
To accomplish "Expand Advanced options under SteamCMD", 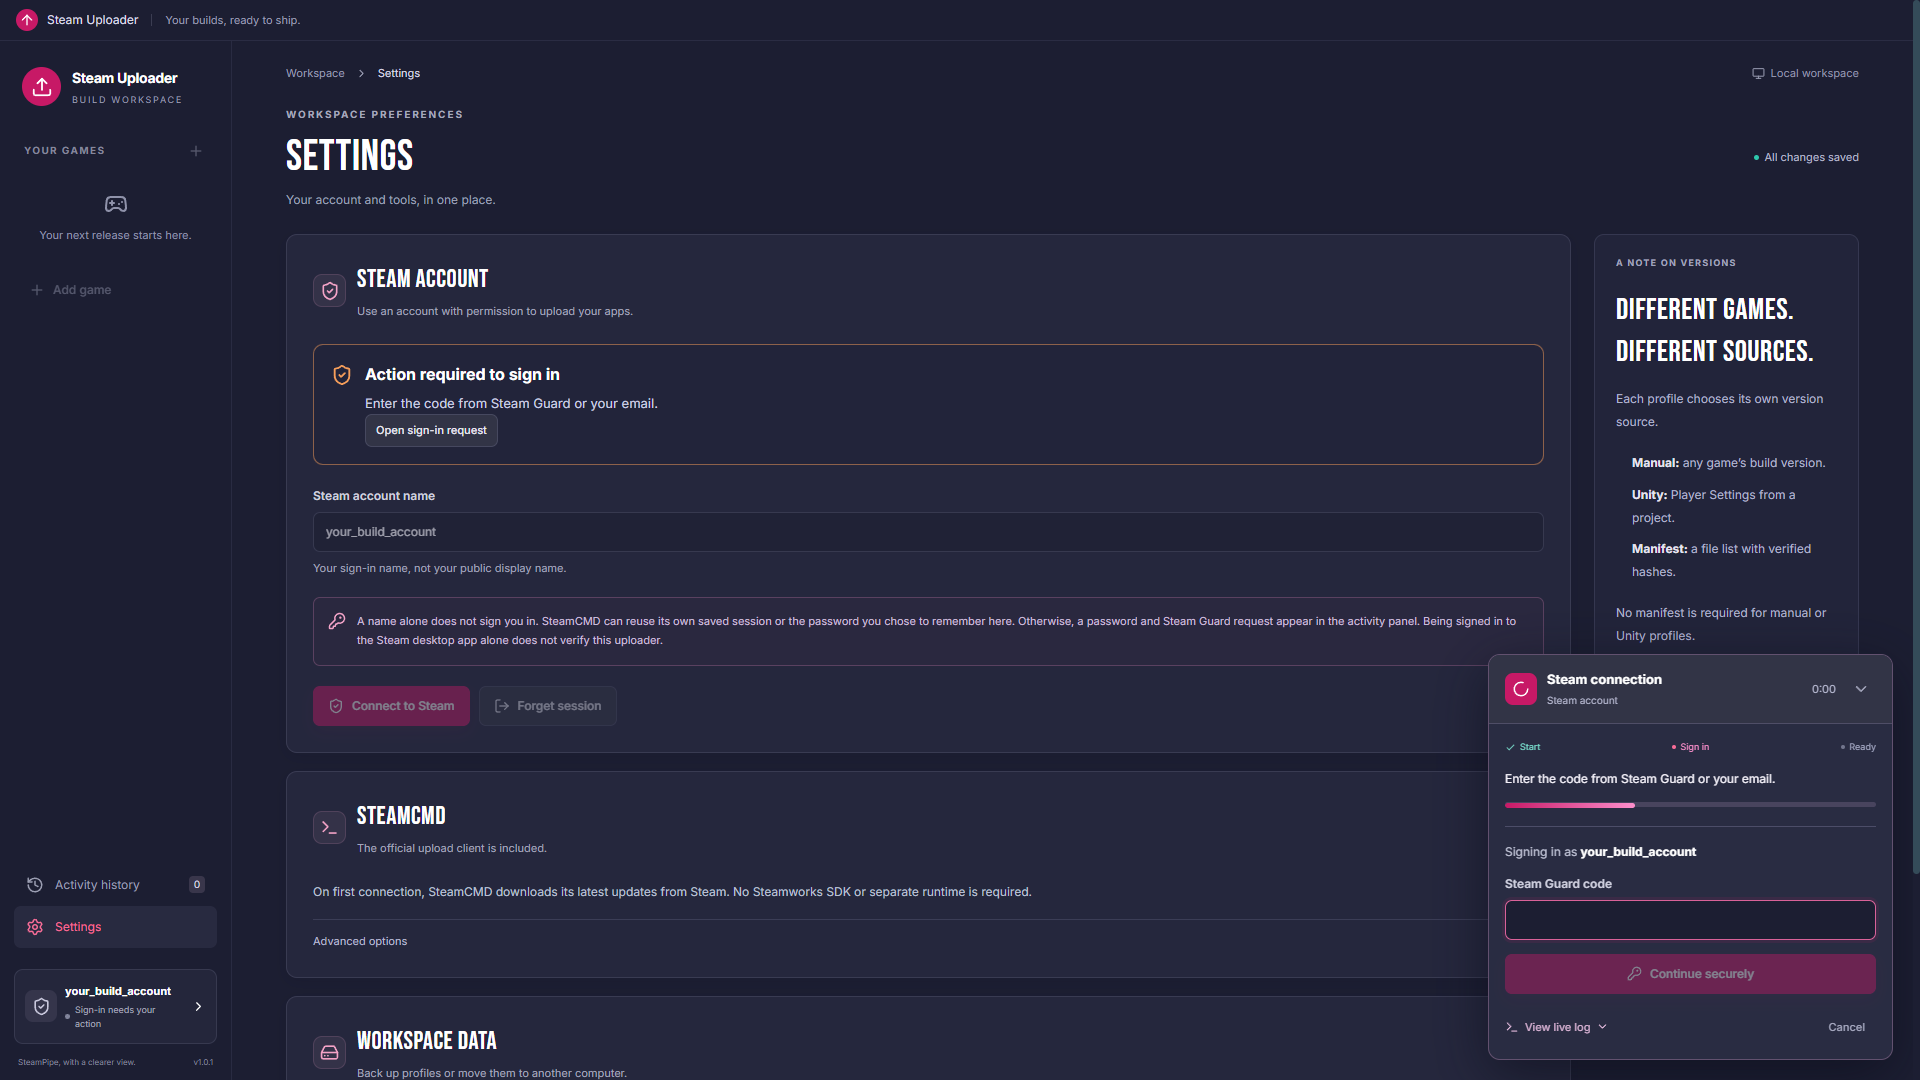I will point(360,941).
